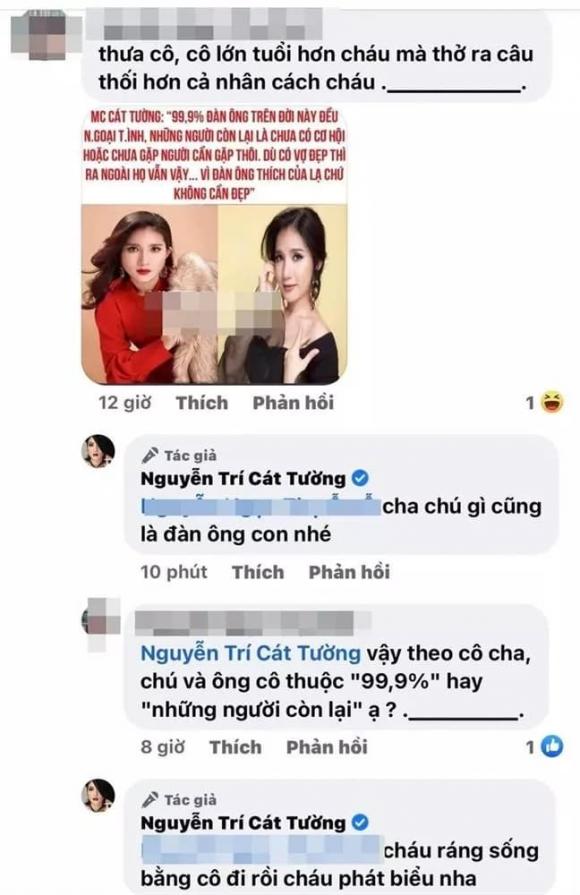Open Cát Tường's avatar in last reply

pos(99,795)
